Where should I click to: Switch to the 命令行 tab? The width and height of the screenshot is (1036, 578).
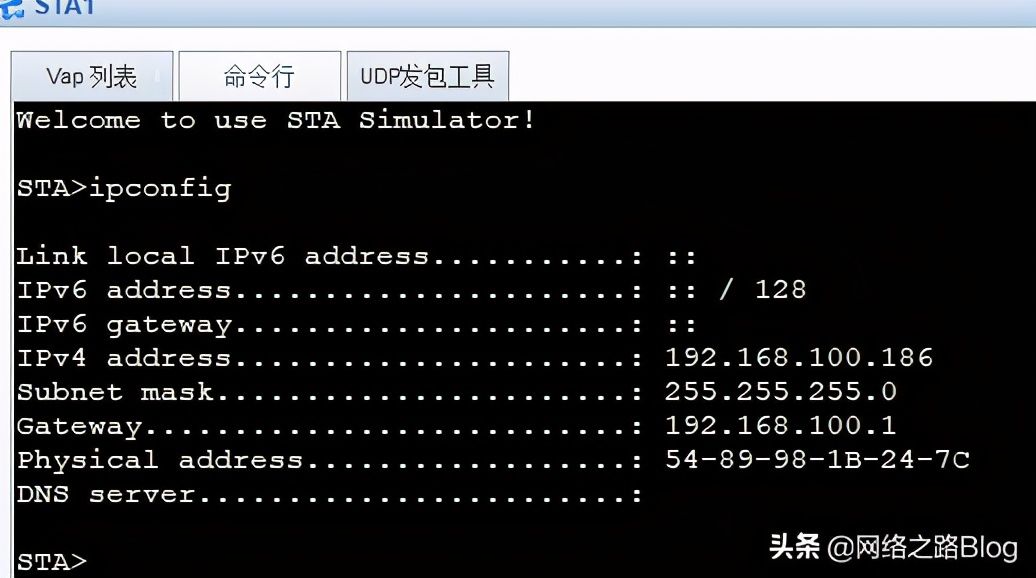(x=260, y=76)
